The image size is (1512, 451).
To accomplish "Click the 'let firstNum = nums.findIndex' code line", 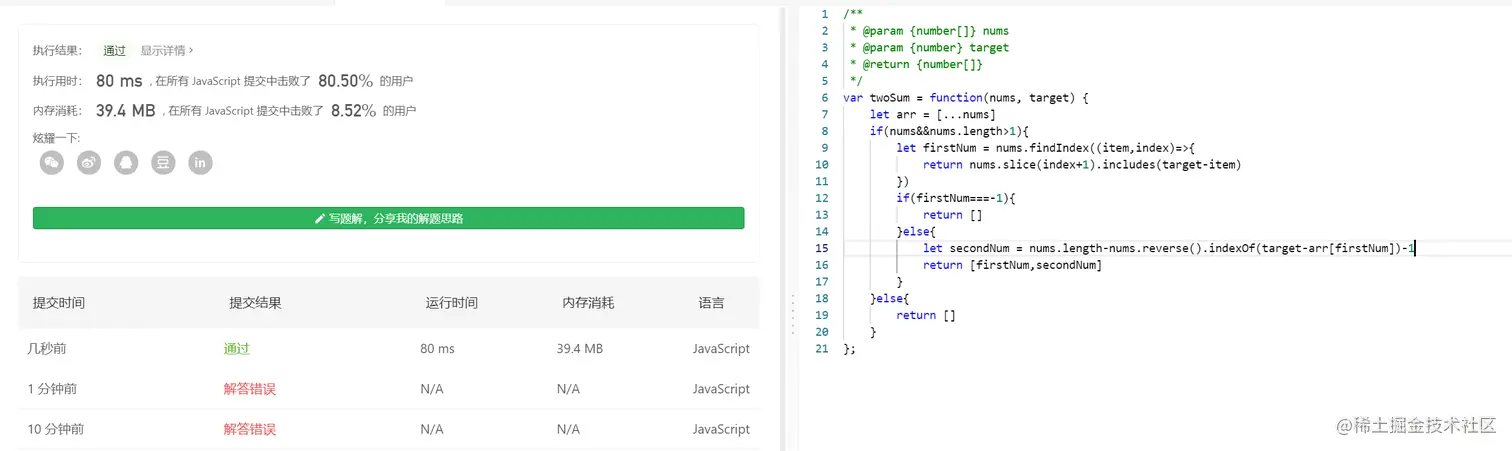I will (1046, 148).
